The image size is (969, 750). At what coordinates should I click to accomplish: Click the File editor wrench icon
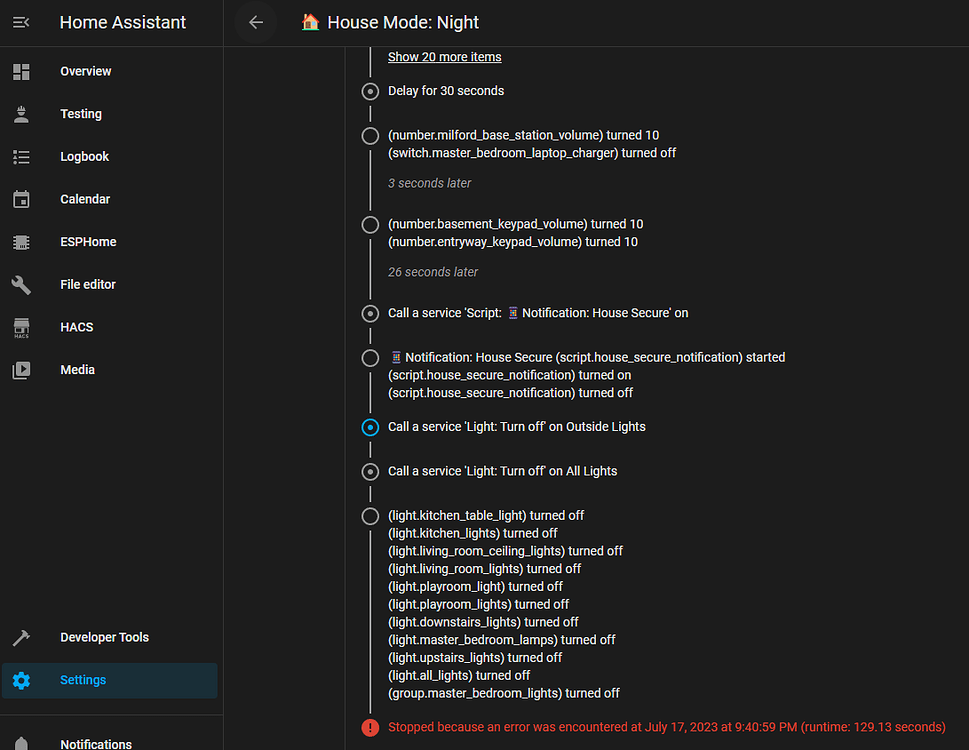coord(21,285)
